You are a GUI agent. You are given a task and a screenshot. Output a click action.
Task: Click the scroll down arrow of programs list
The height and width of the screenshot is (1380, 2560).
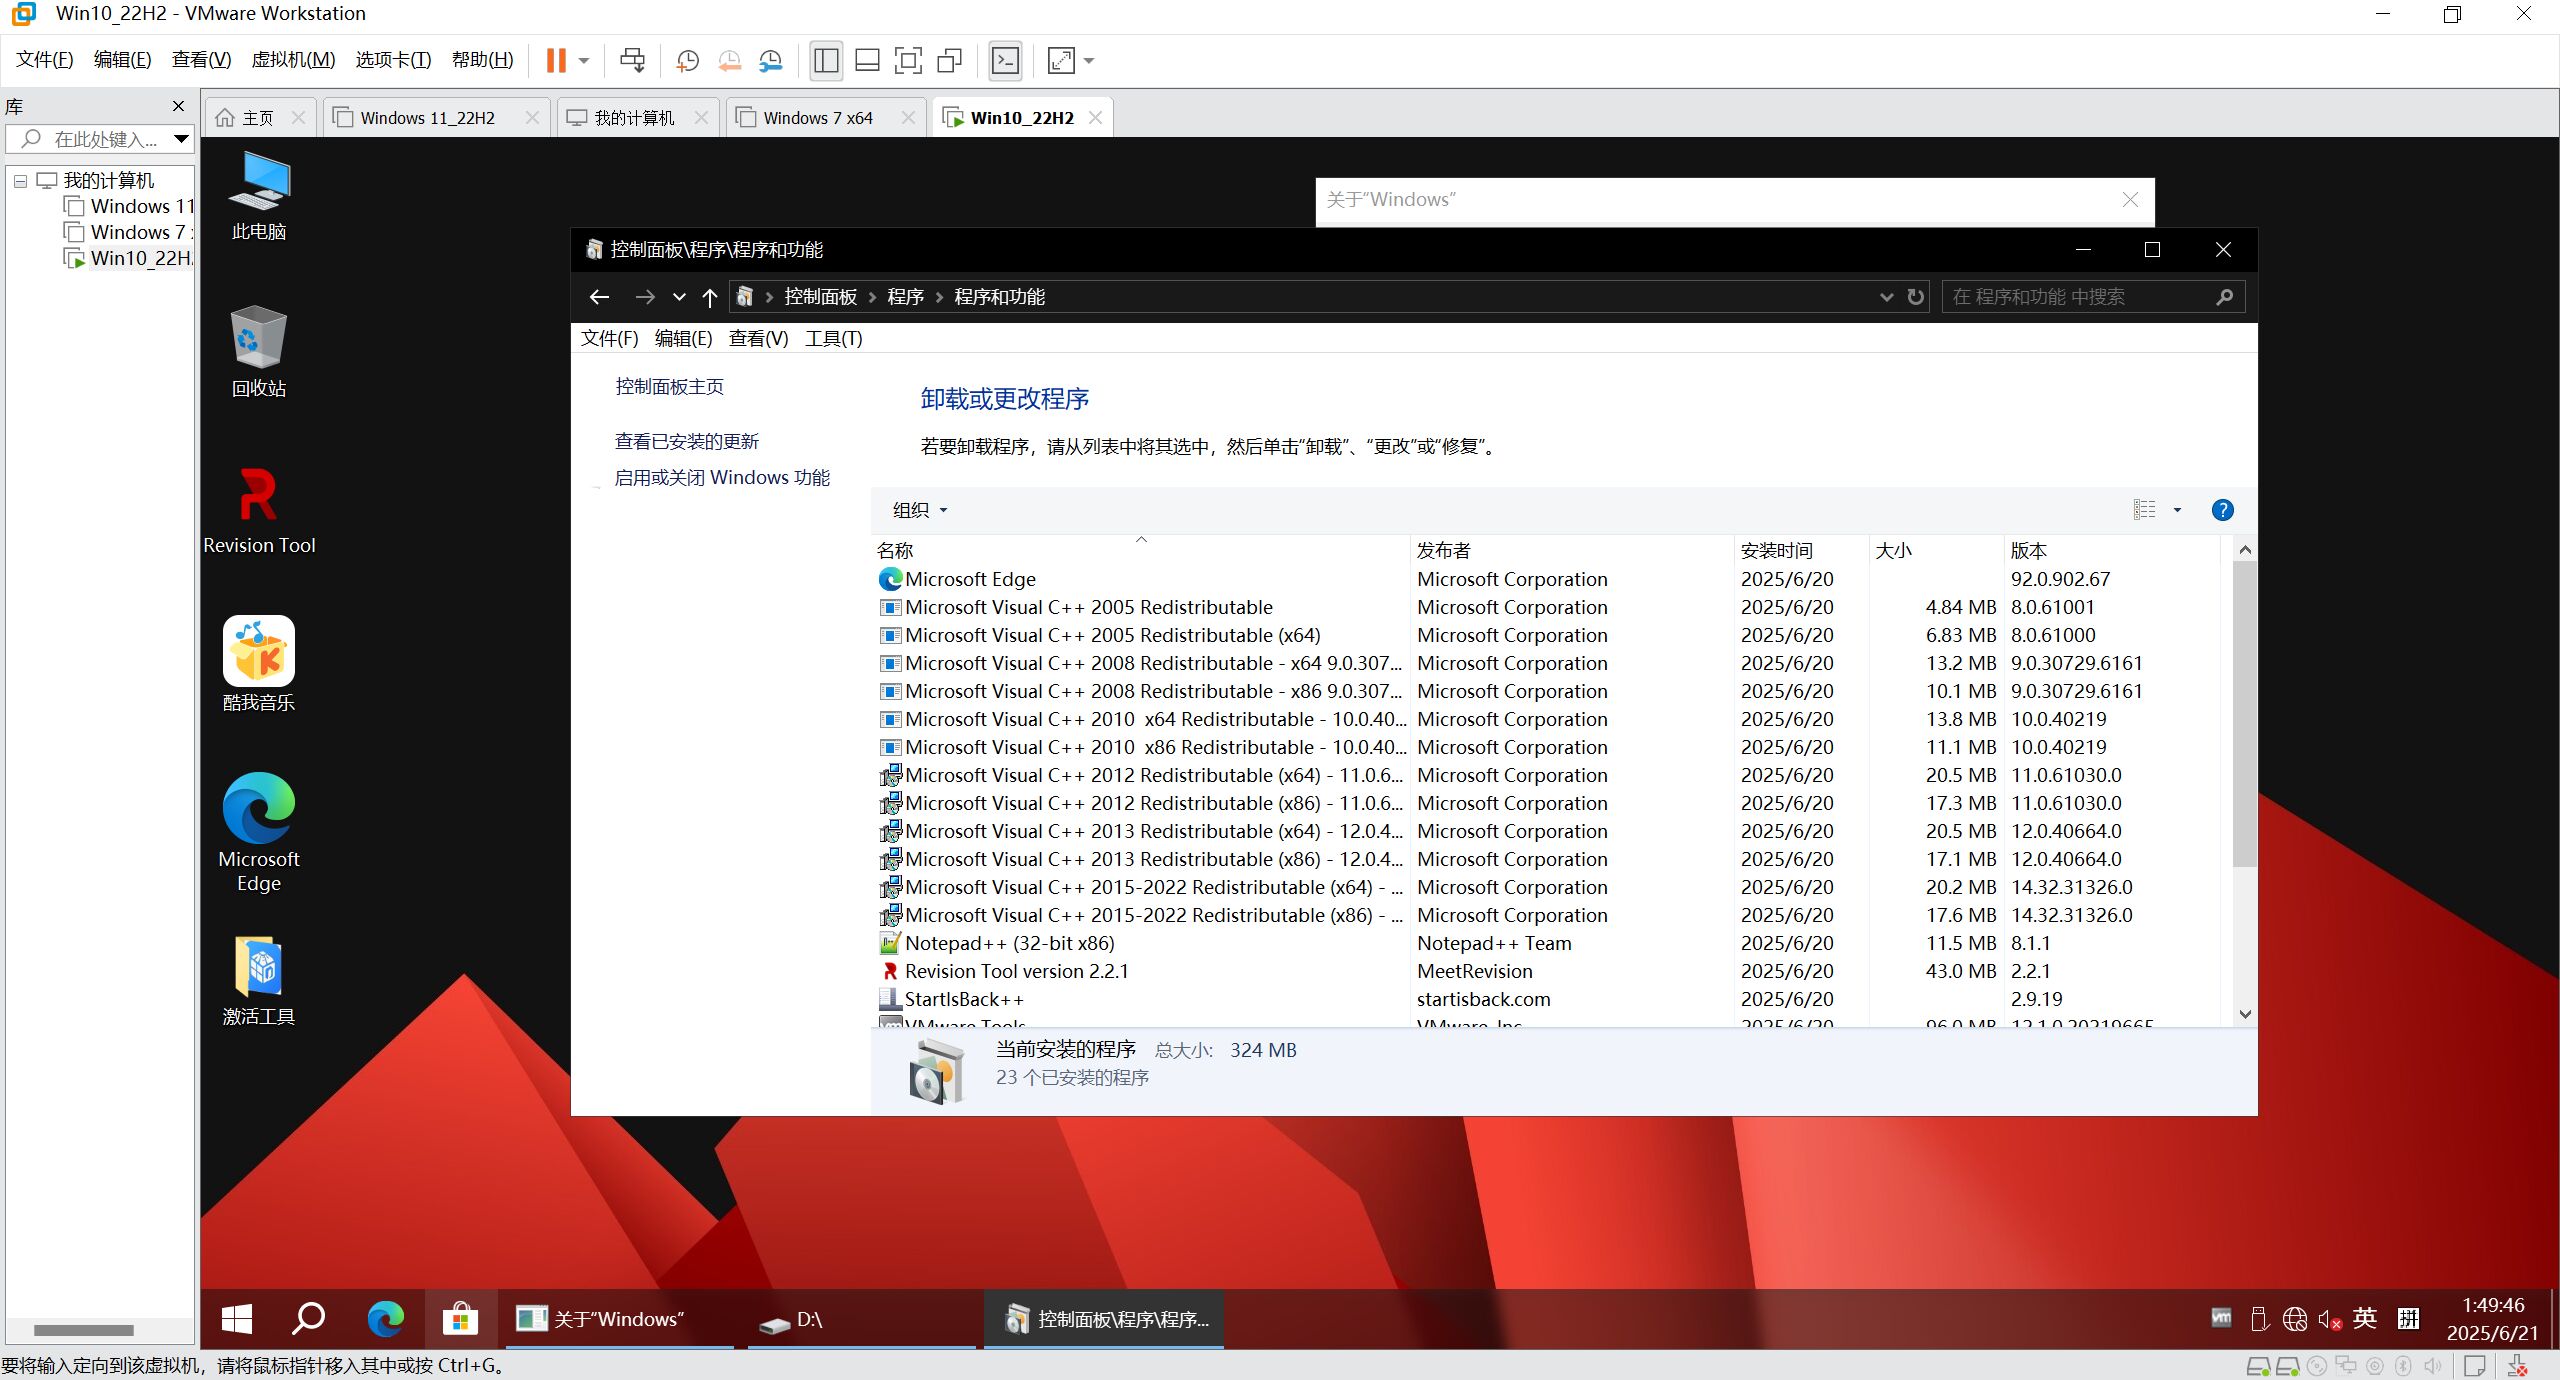(x=2244, y=1014)
